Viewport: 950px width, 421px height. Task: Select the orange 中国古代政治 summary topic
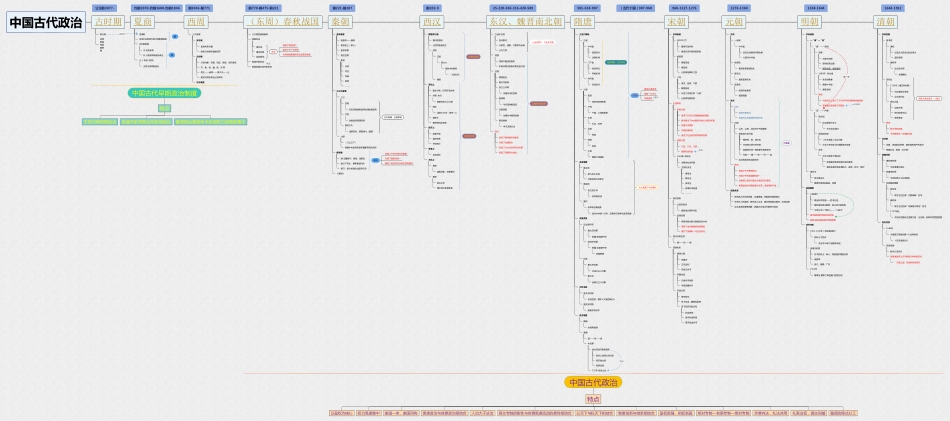coord(593,382)
